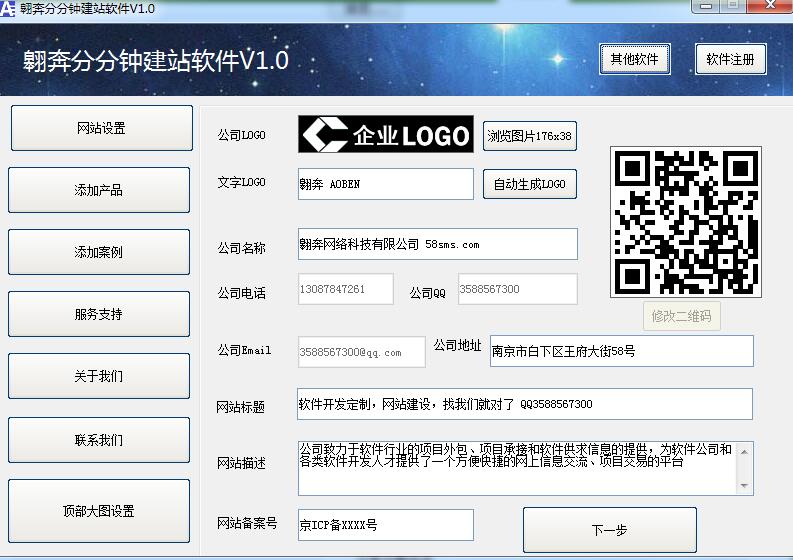The width and height of the screenshot is (793, 560).
Task: Click the 翱奔分分钟建站软件V1.0 banner title
Action: tap(156, 61)
